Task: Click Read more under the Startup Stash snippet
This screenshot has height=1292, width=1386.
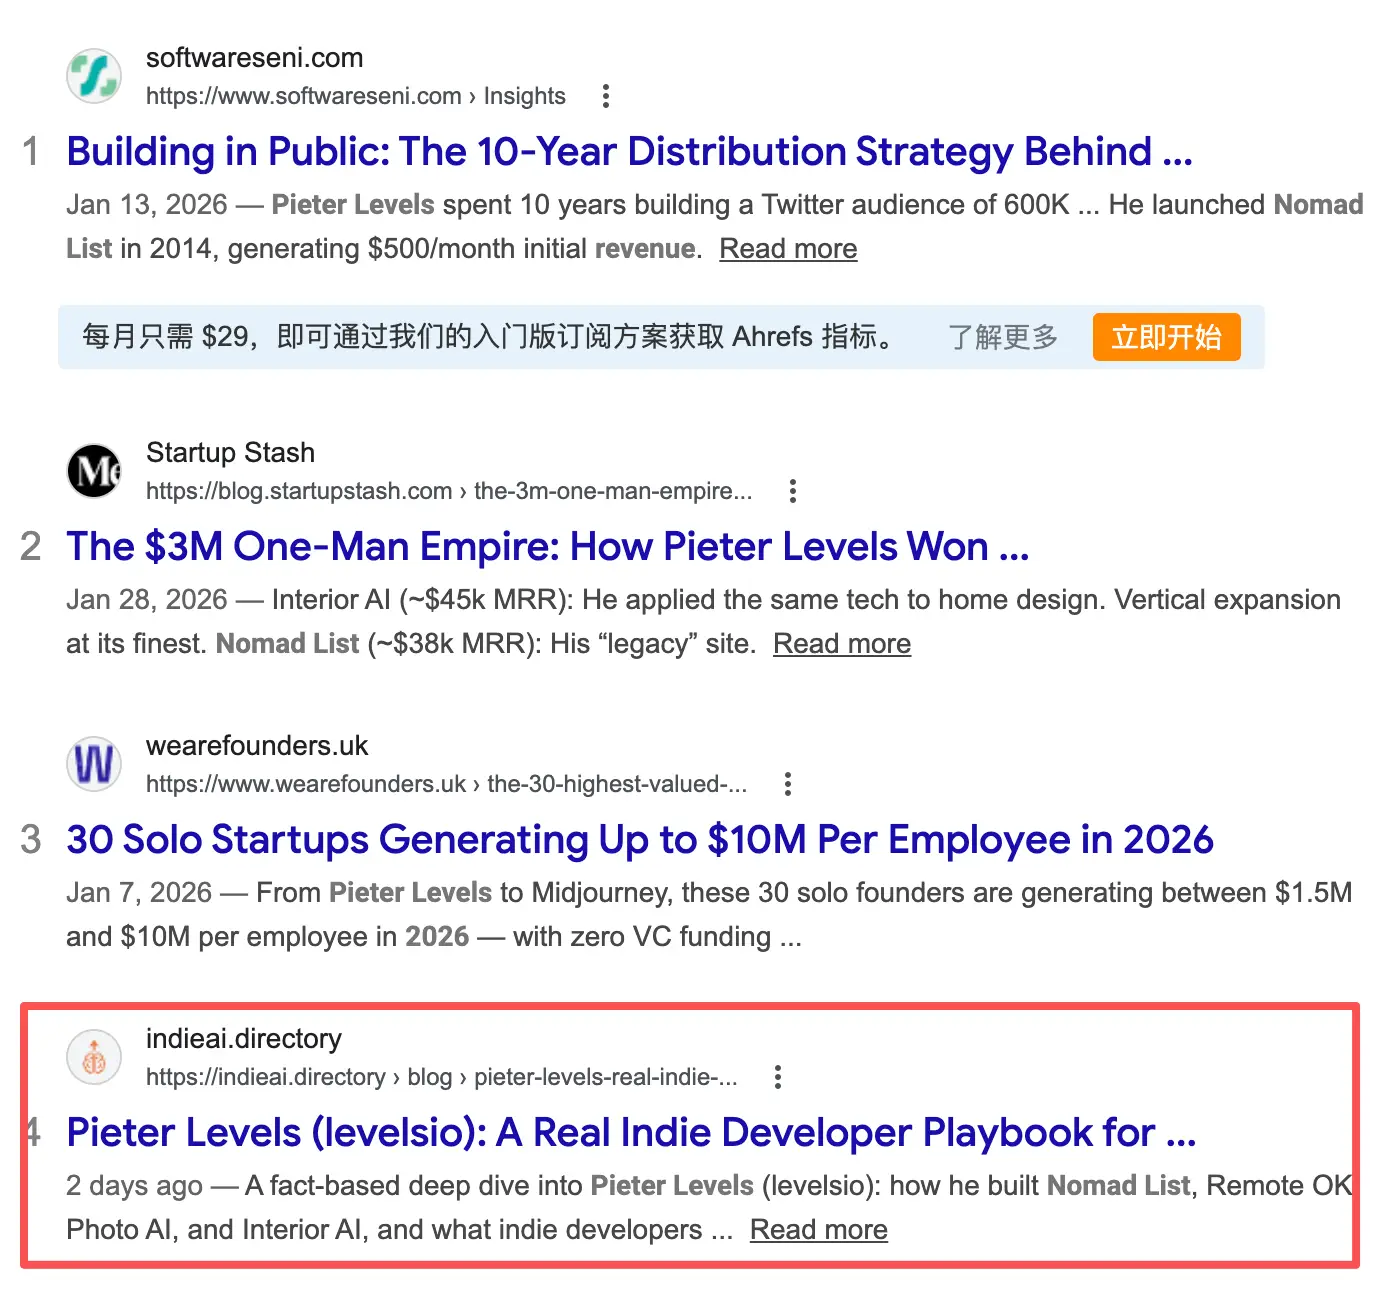Action: [x=842, y=643]
